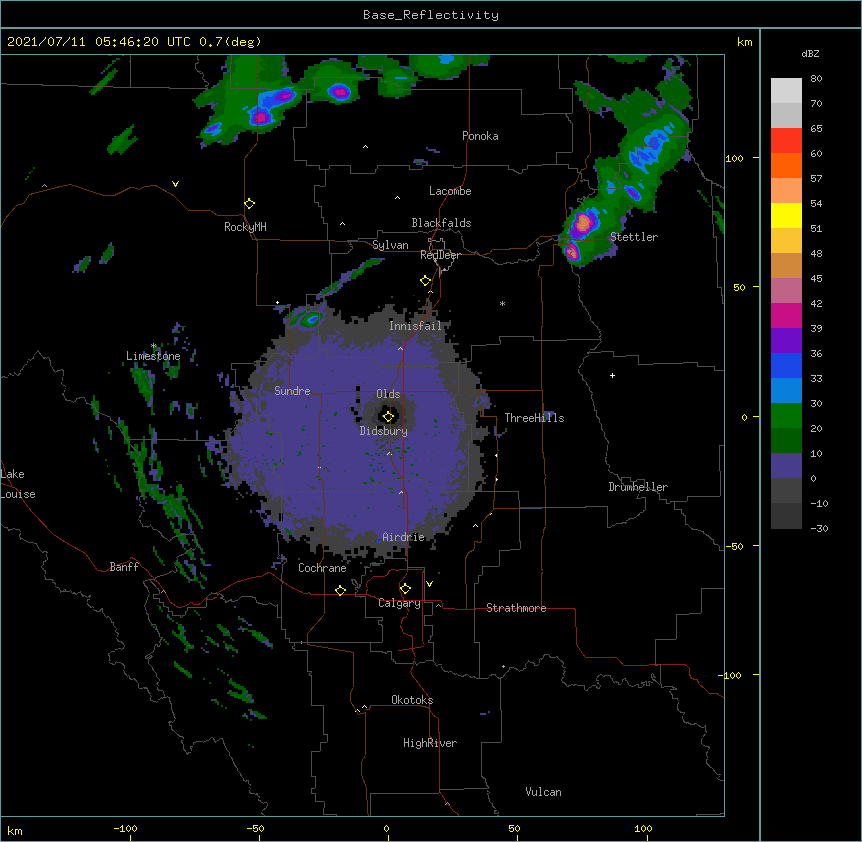Click the 42 value in dBZ legend
Viewport: 862px width, 842px height.
click(x=816, y=303)
